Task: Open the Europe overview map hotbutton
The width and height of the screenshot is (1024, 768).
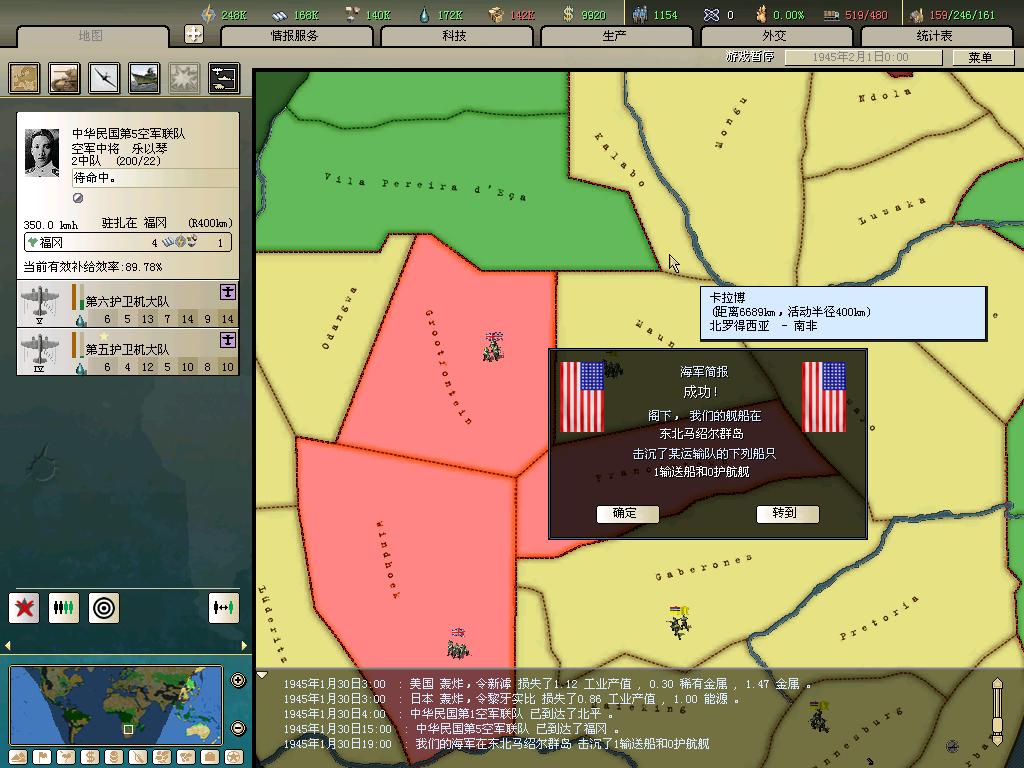Action: [x=24, y=78]
